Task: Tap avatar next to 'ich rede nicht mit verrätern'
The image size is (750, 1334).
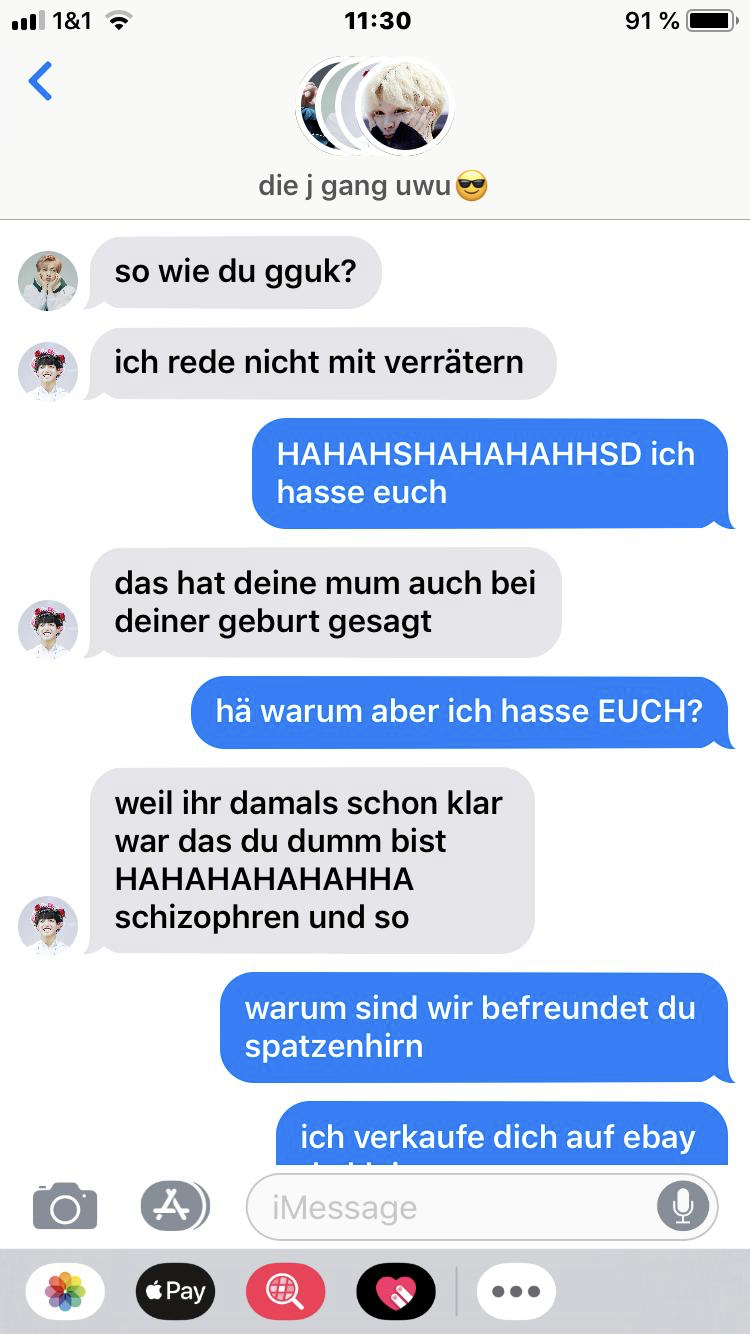Action: click(48, 372)
